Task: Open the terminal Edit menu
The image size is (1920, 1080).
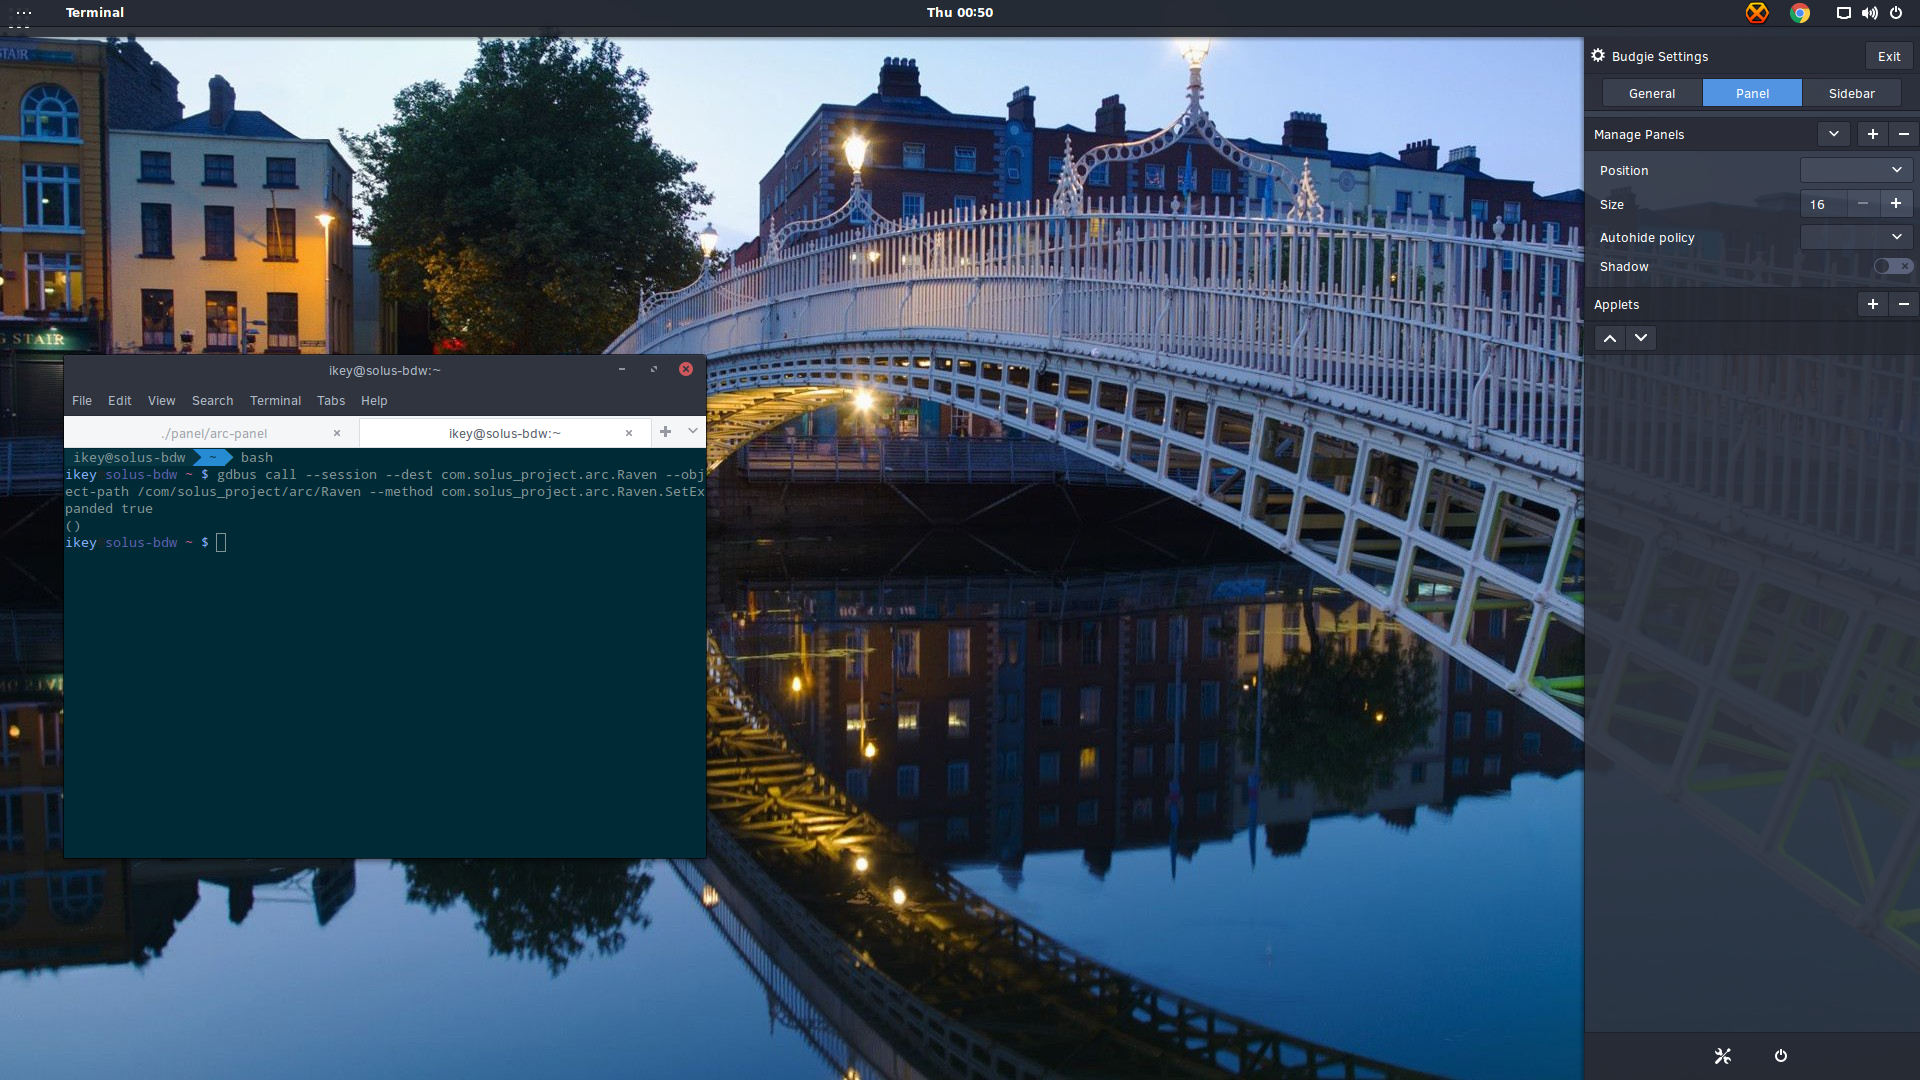Action: click(120, 400)
